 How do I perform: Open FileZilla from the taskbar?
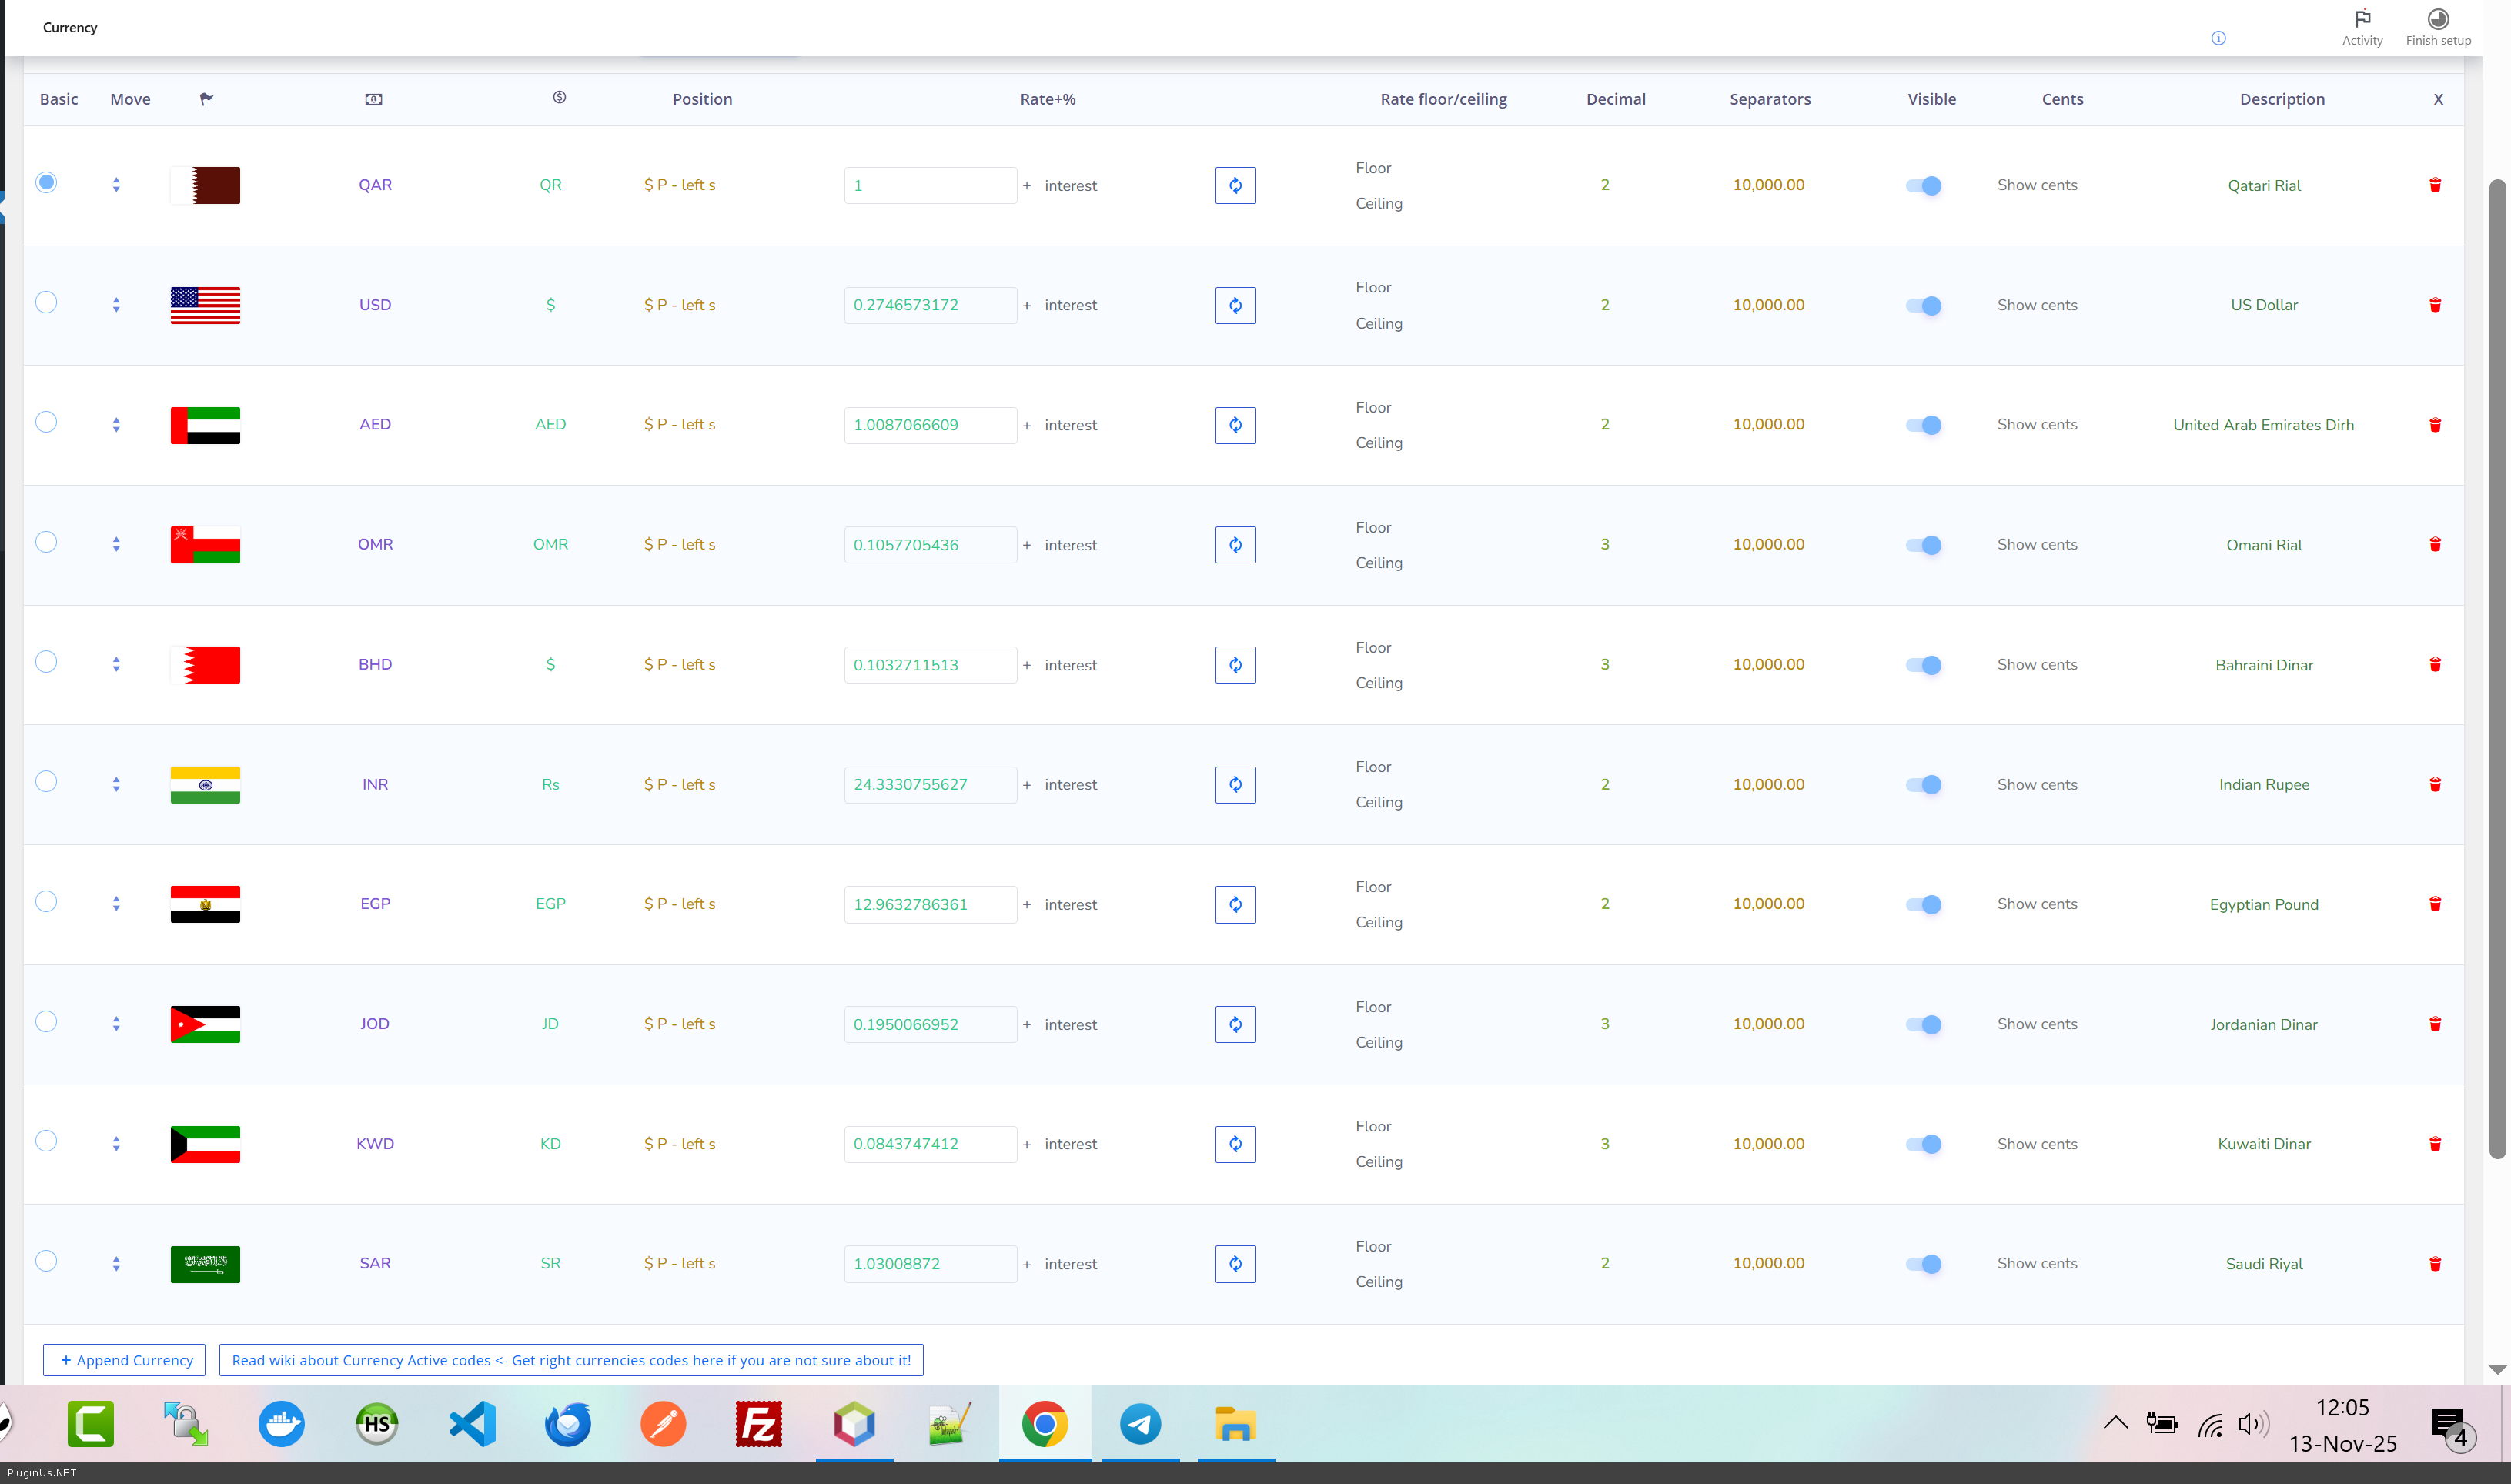point(758,1424)
